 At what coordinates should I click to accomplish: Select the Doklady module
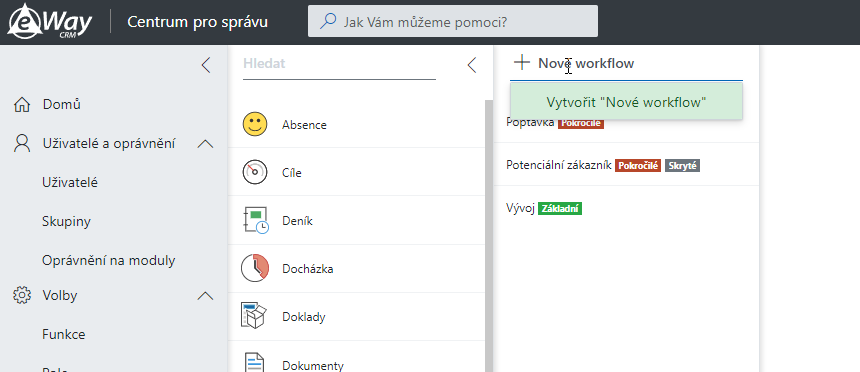point(357,317)
